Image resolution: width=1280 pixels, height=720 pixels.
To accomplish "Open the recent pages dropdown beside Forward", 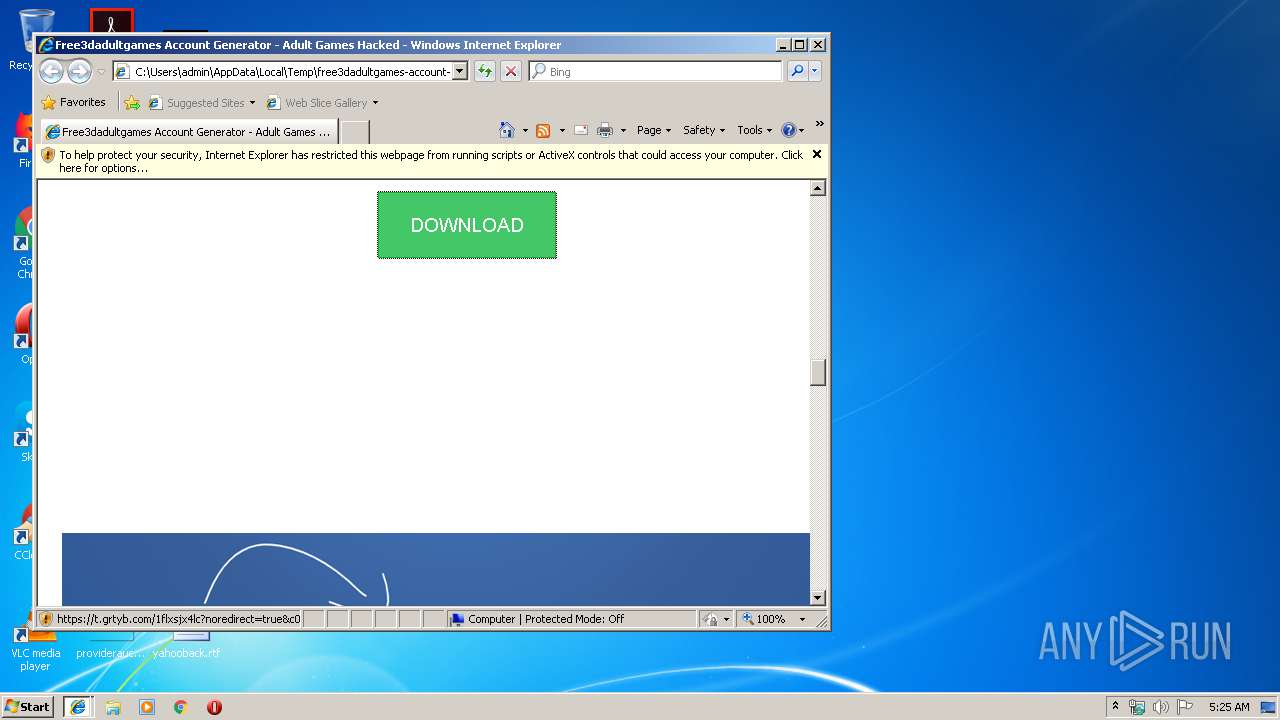I will pyautogui.click(x=101, y=72).
